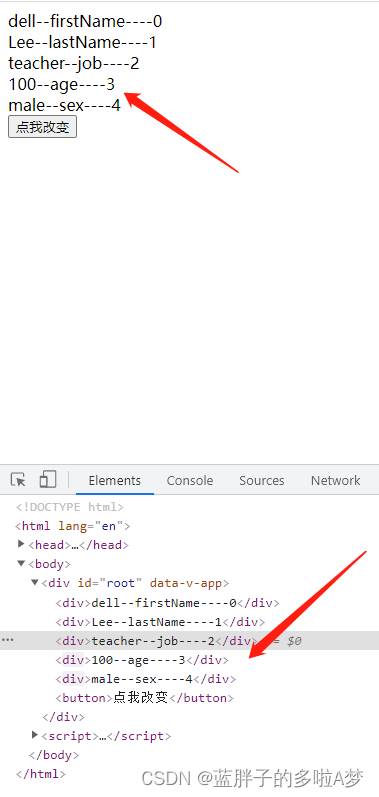Viewport: 379px width, 797px height.
Task: Select the male--sex----4 div node
Action: [x=146, y=679]
